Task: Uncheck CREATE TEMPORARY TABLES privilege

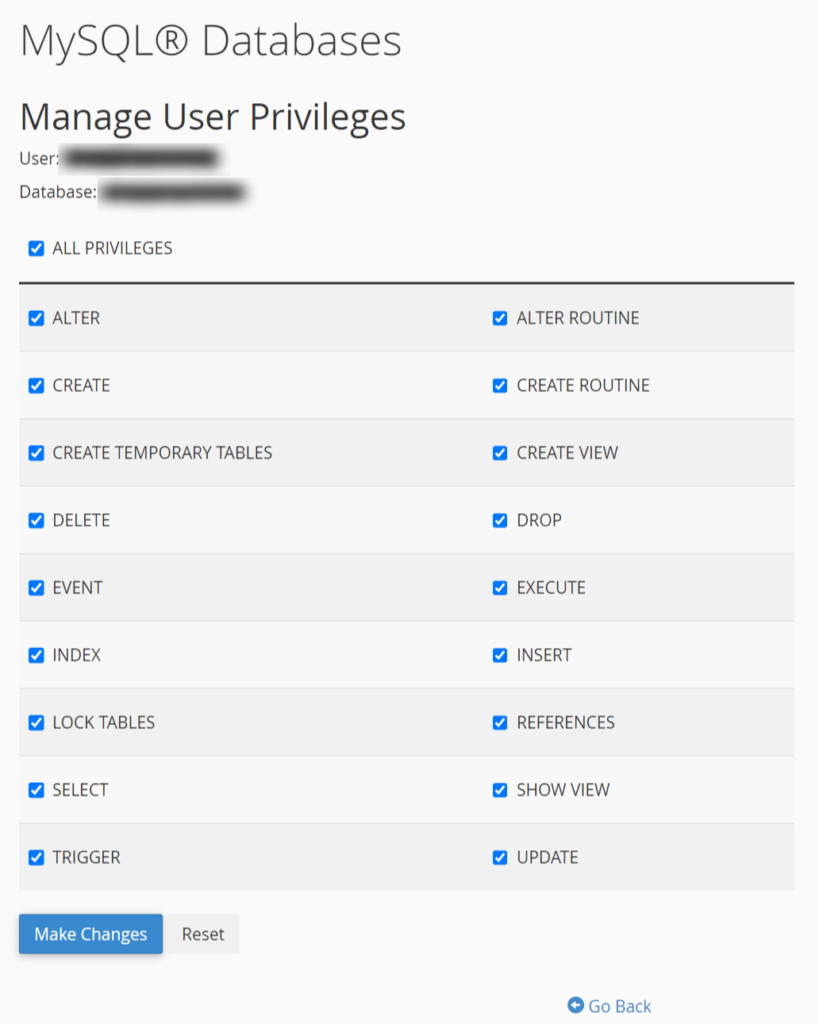Action: (x=37, y=453)
